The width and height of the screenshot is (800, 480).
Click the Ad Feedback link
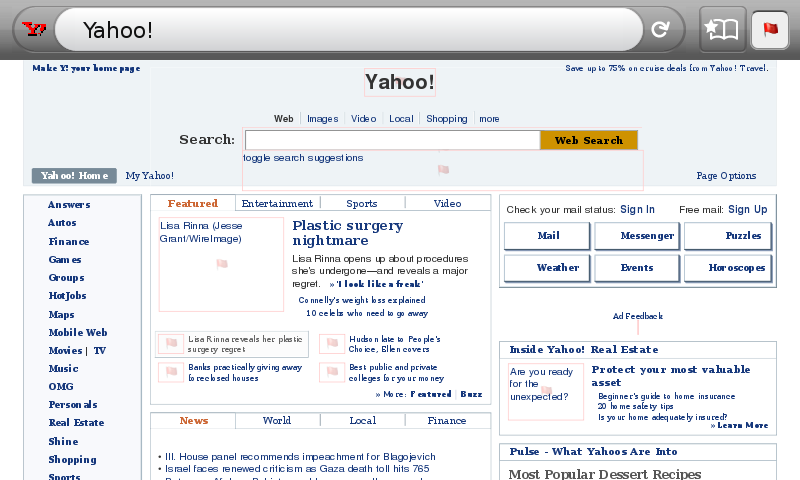point(638,316)
